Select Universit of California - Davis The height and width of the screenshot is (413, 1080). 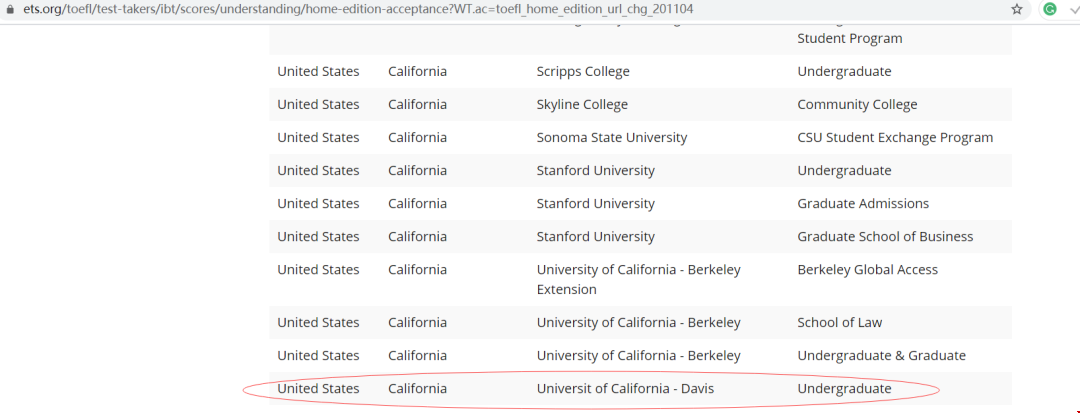pyautogui.click(x=625, y=389)
